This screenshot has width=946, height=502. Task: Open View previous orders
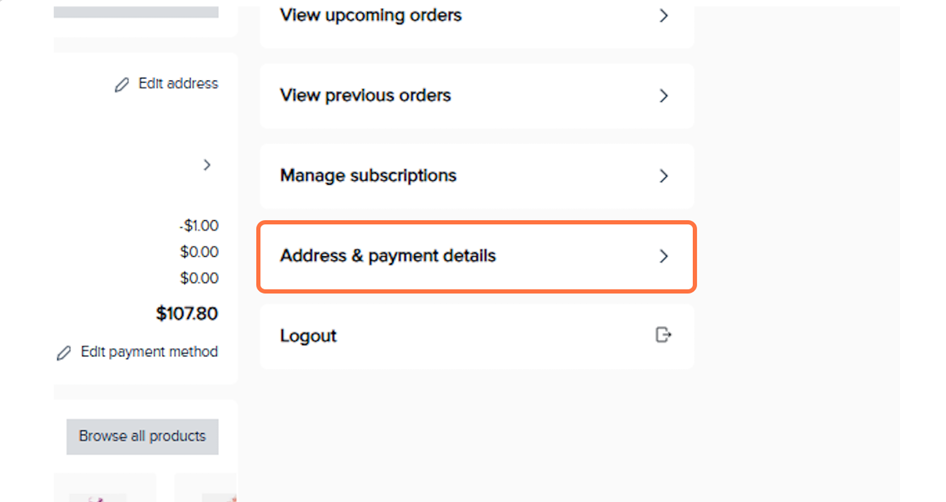pyautogui.click(x=365, y=96)
